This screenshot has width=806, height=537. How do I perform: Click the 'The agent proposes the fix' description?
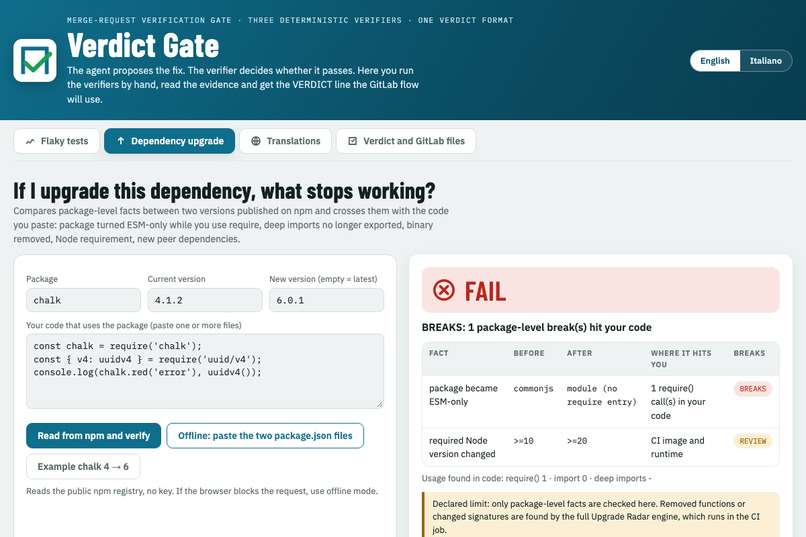click(x=243, y=85)
